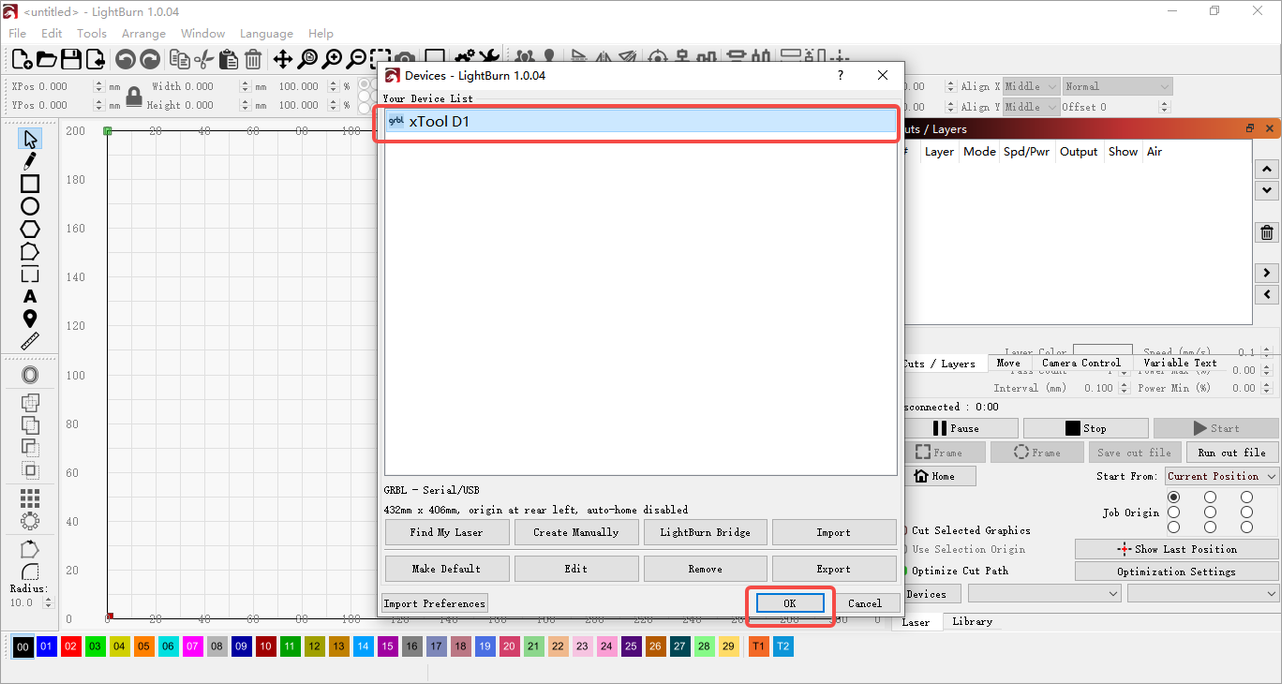Click the Import file toolbar icon
This screenshot has width=1282, height=684.
(x=95, y=59)
